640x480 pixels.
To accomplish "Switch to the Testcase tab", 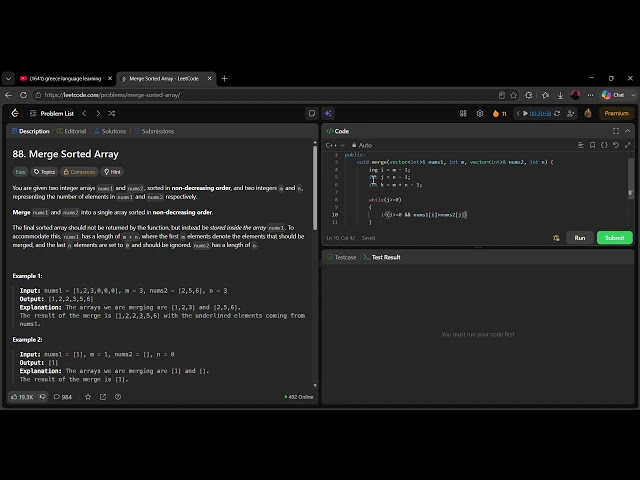I will coord(342,257).
